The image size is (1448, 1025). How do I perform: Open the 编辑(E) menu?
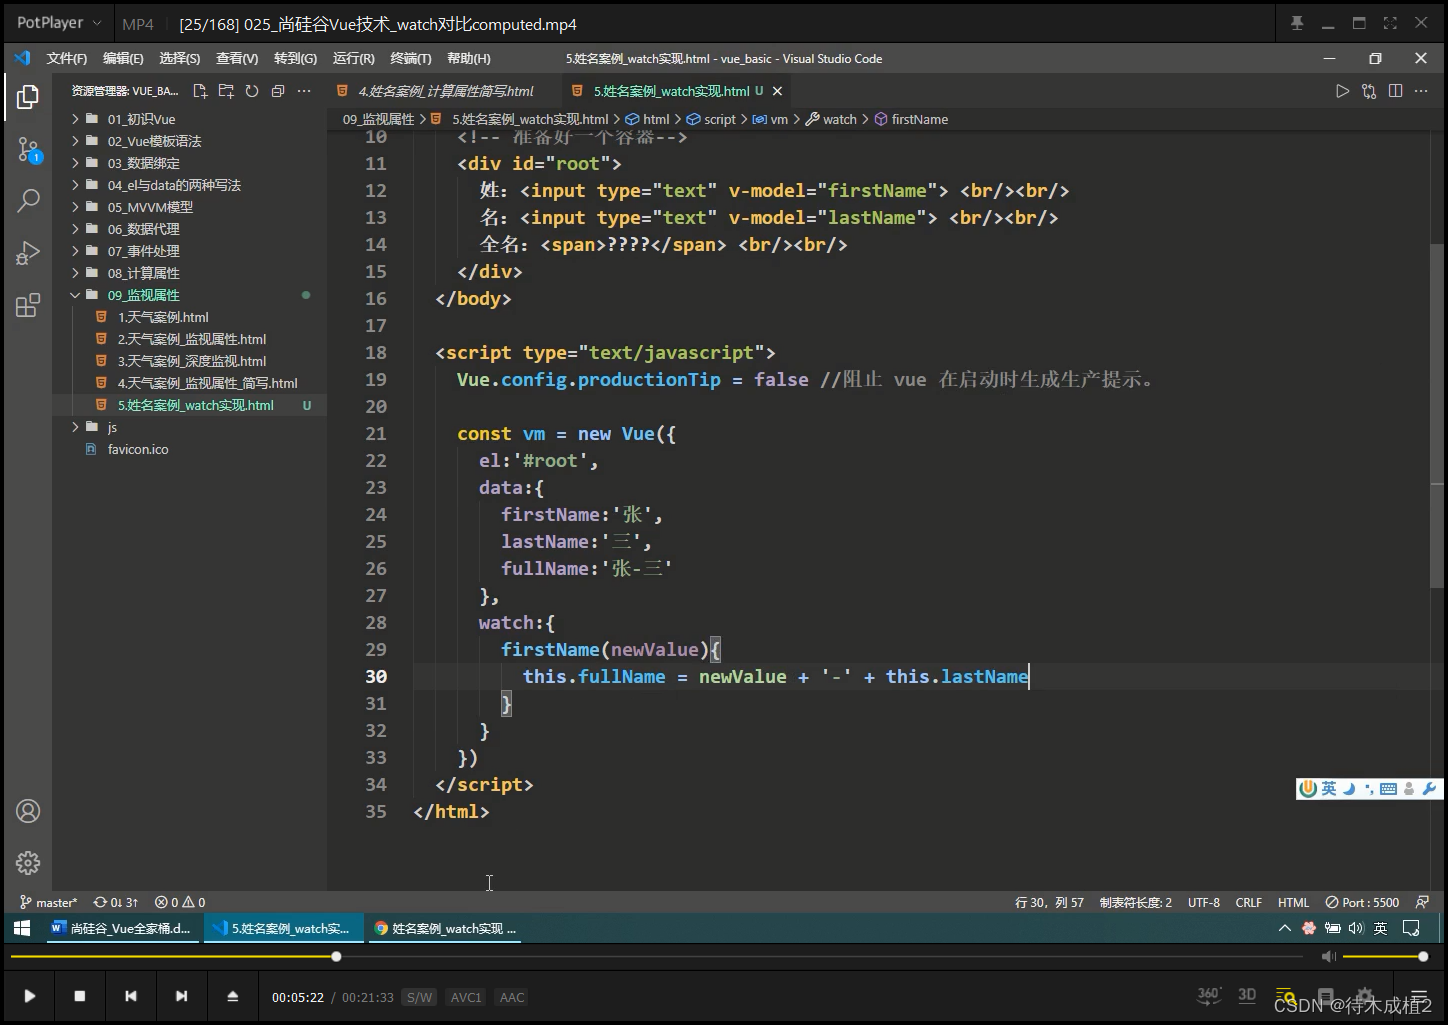click(x=123, y=59)
